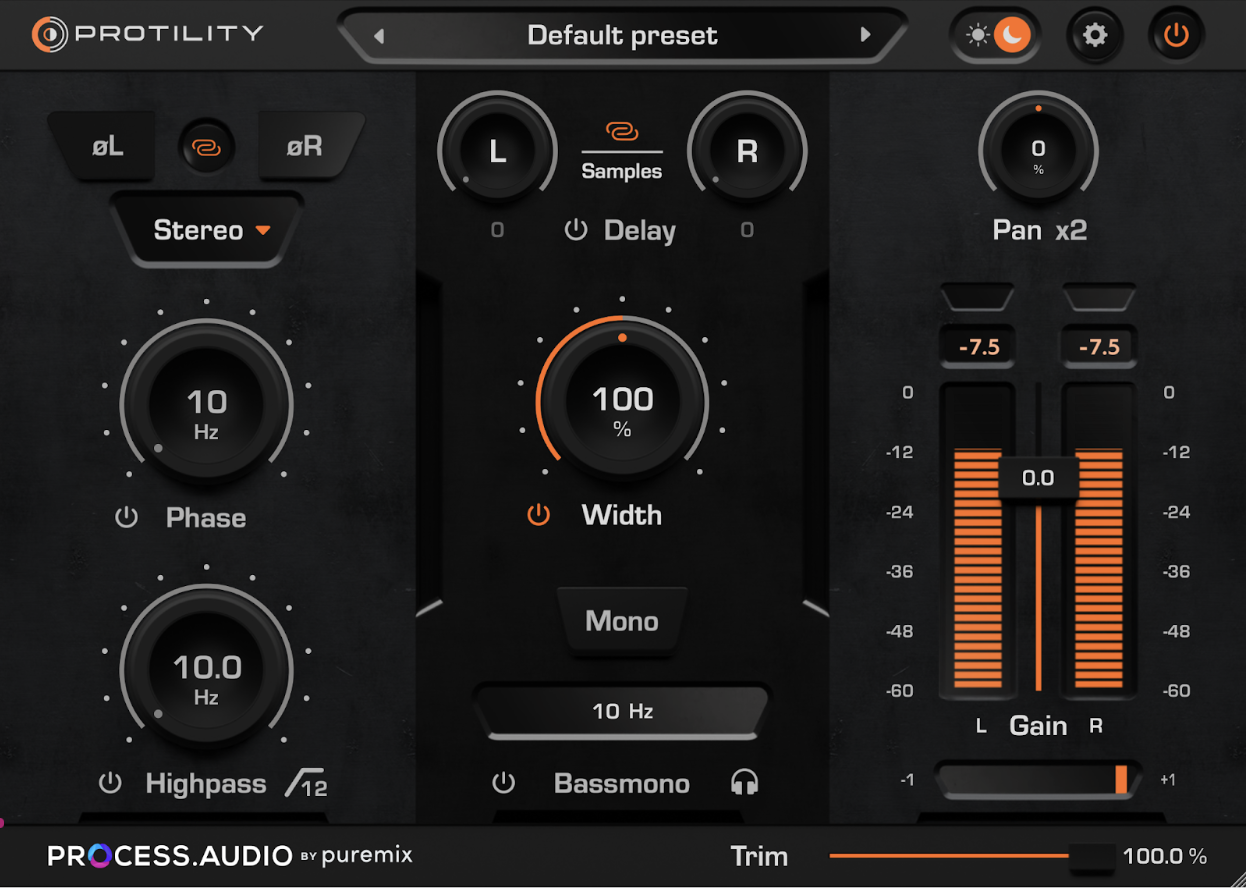This screenshot has height=888, width=1246.
Task: Click the right channel clip indicator above -7.5
Action: pyautogui.click(x=1098, y=297)
